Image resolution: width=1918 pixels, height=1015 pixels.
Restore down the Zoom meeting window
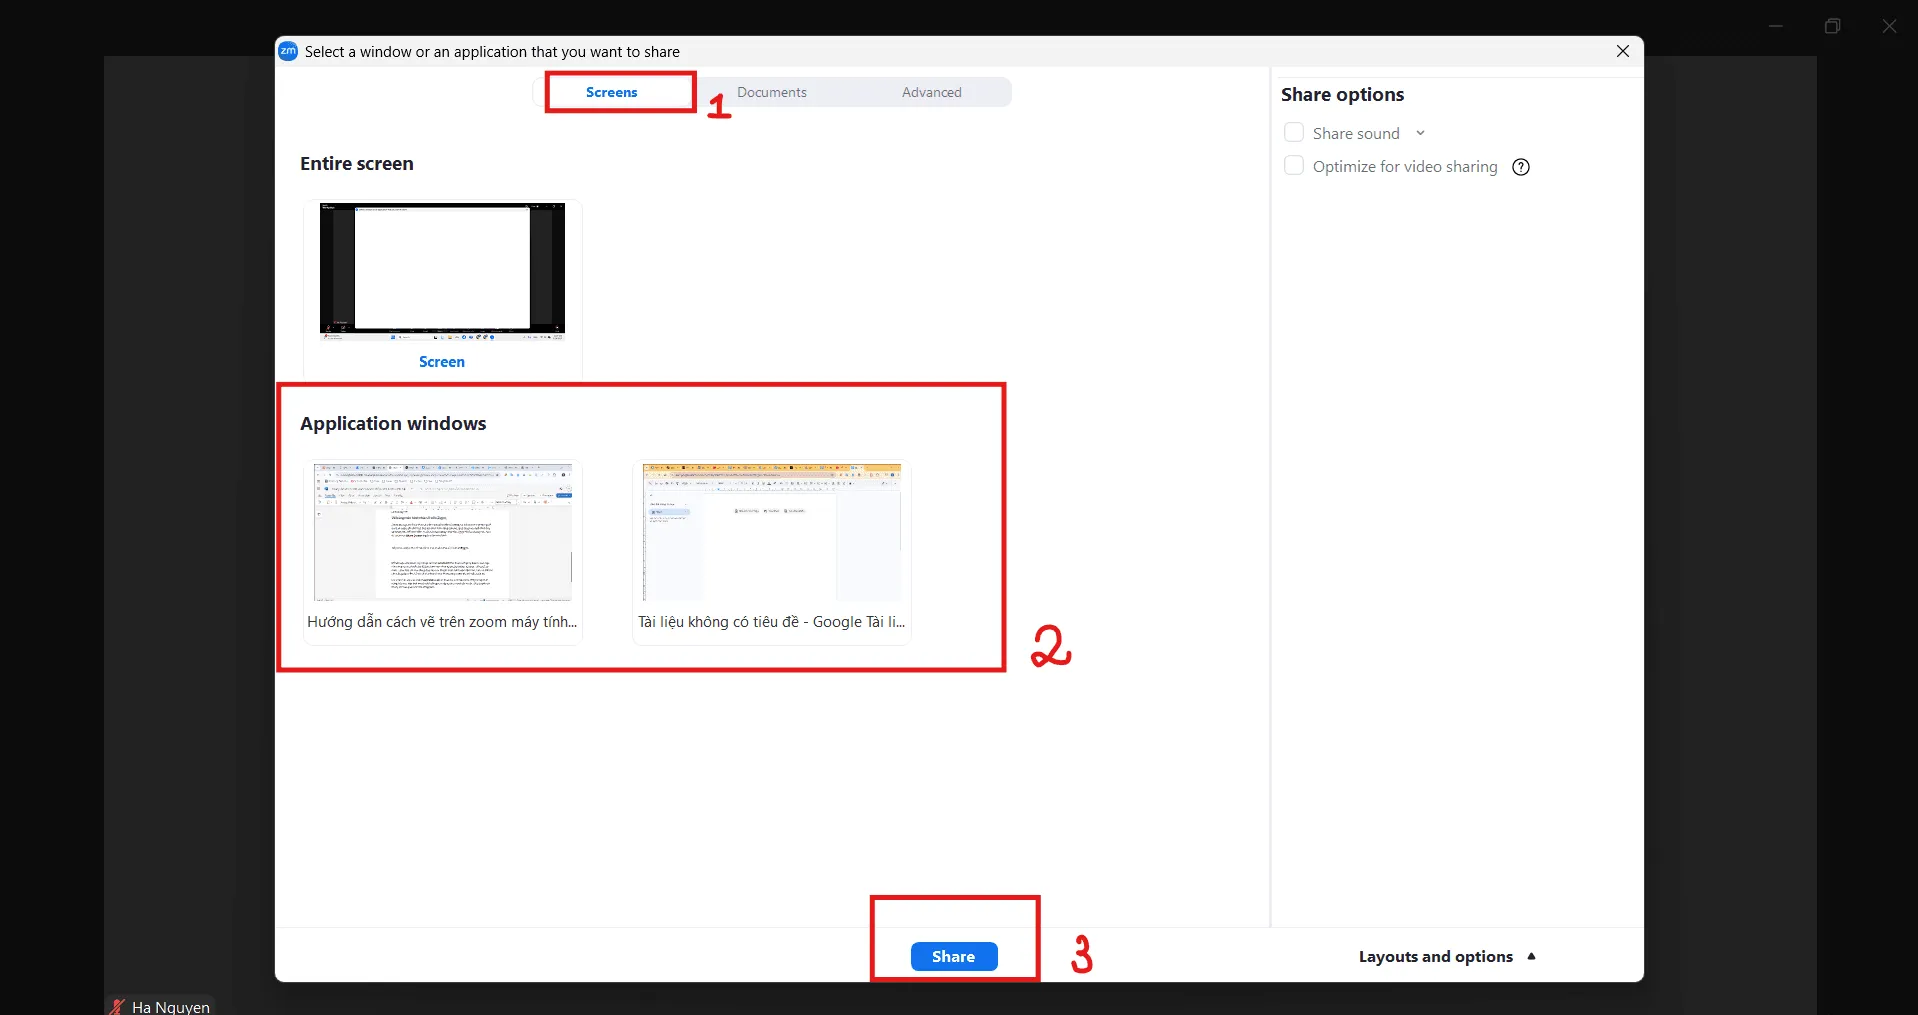pyautogui.click(x=1832, y=26)
